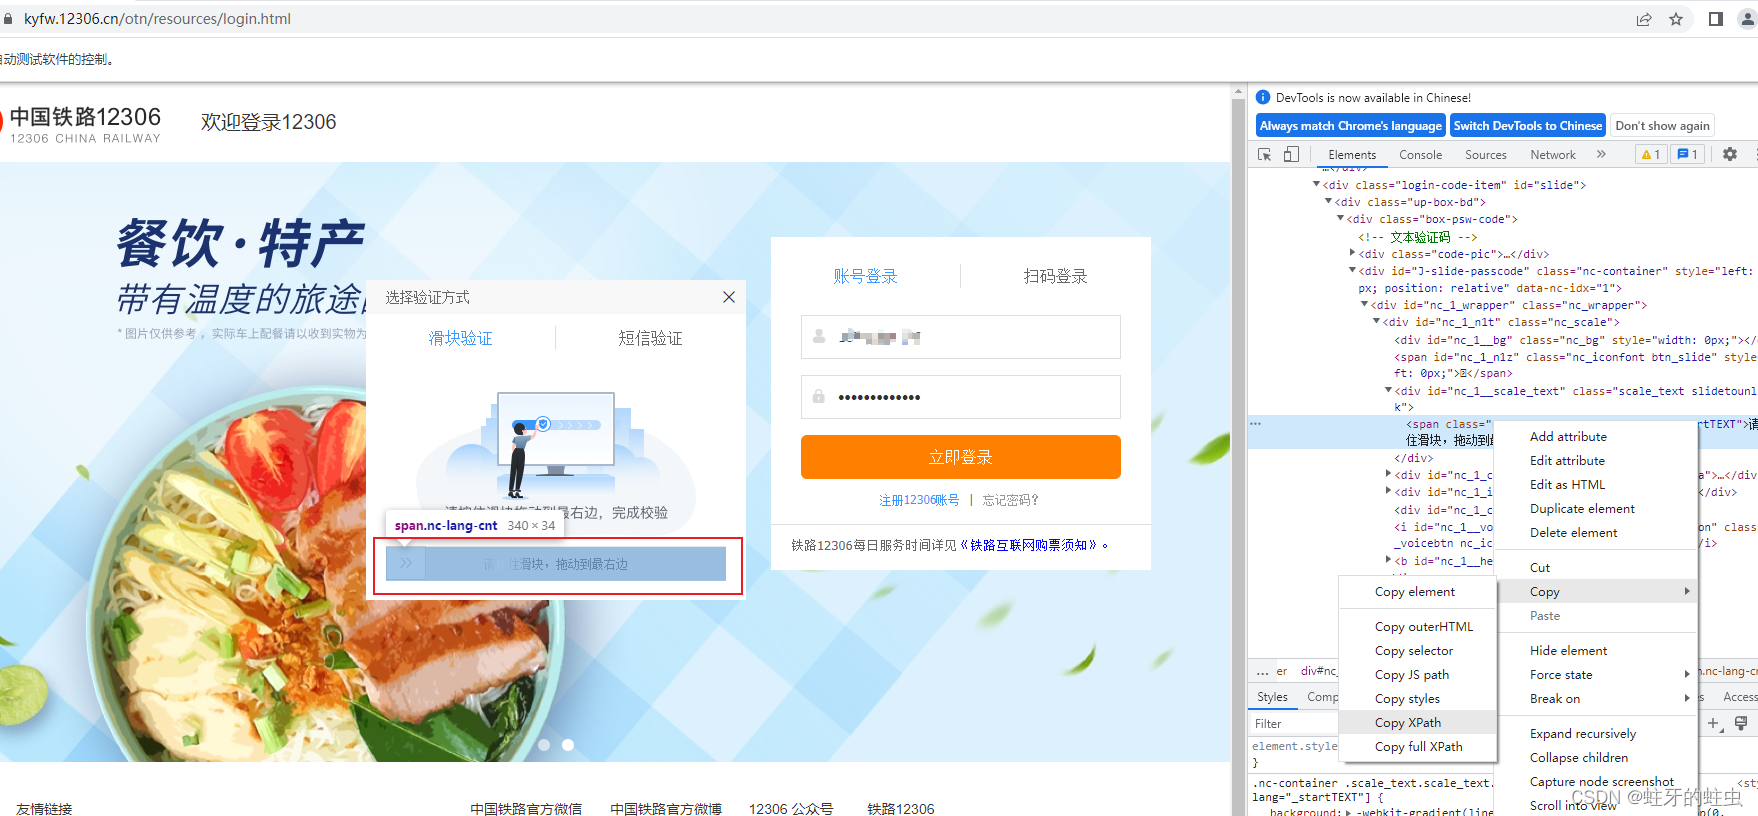Bookmark this page with star icon
The height and width of the screenshot is (816, 1758).
(x=1676, y=19)
